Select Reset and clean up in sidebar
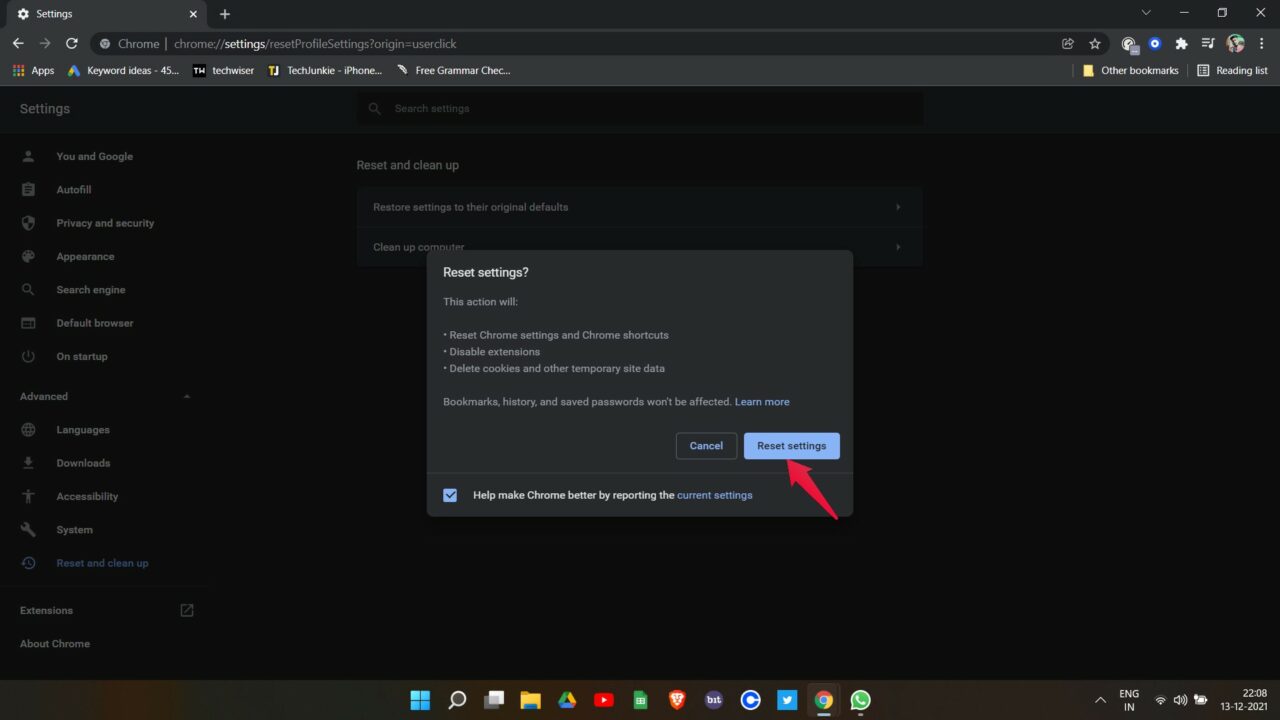The image size is (1280, 720). coord(102,563)
